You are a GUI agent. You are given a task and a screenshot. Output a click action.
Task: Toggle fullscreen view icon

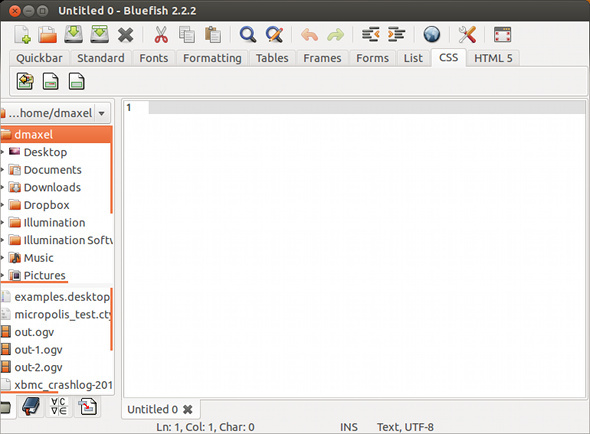point(502,35)
